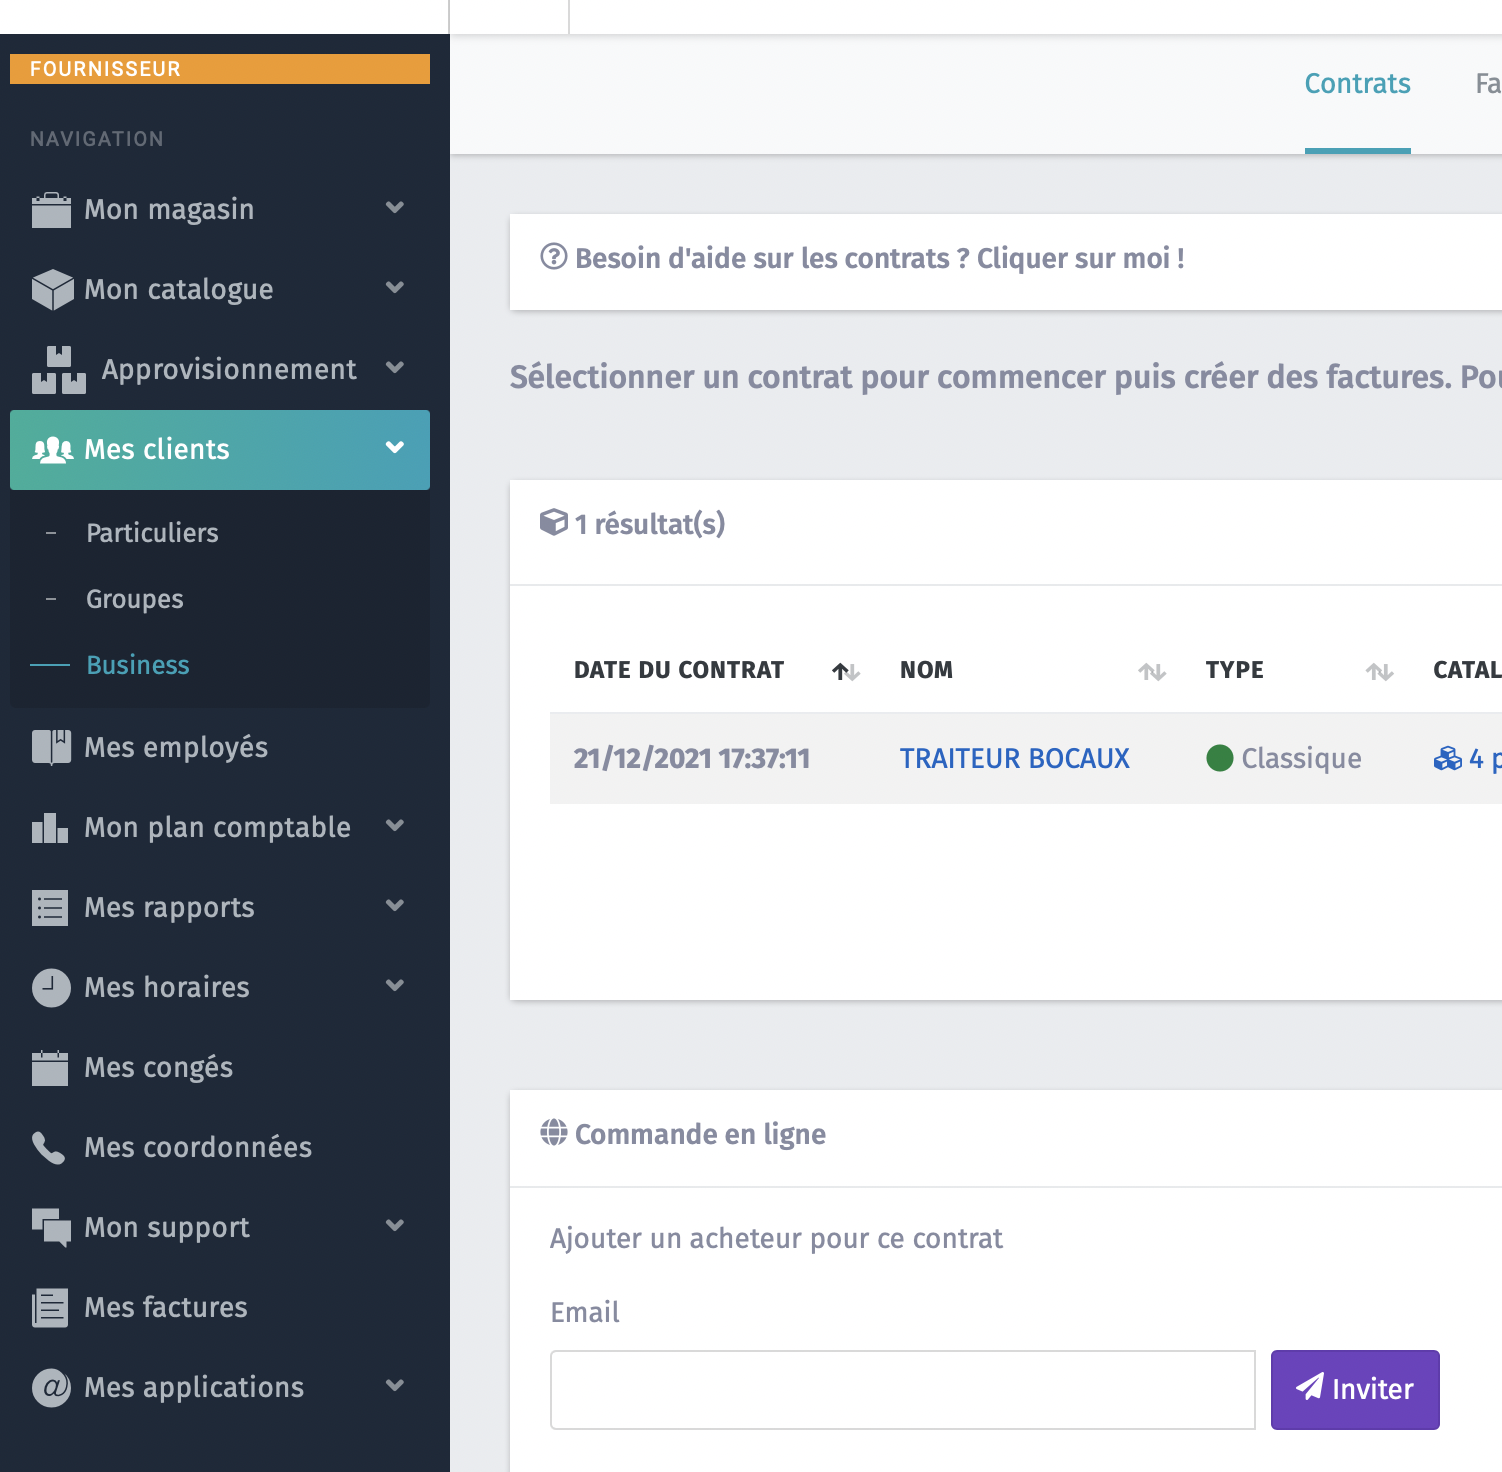Click the Mon magasin briefcase icon

click(51, 210)
